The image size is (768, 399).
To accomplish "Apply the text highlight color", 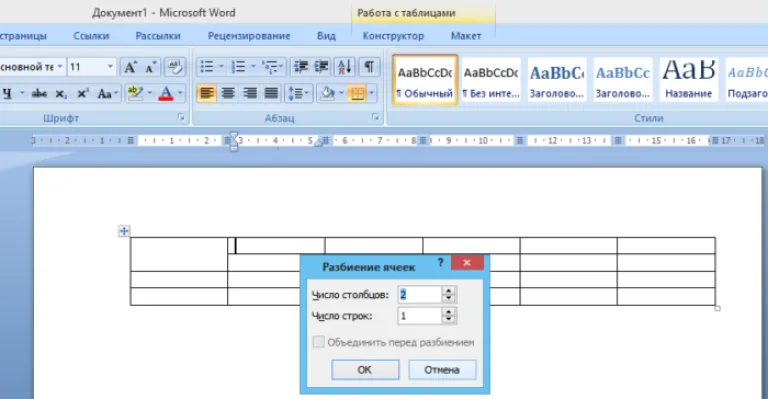I will pyautogui.click(x=134, y=93).
